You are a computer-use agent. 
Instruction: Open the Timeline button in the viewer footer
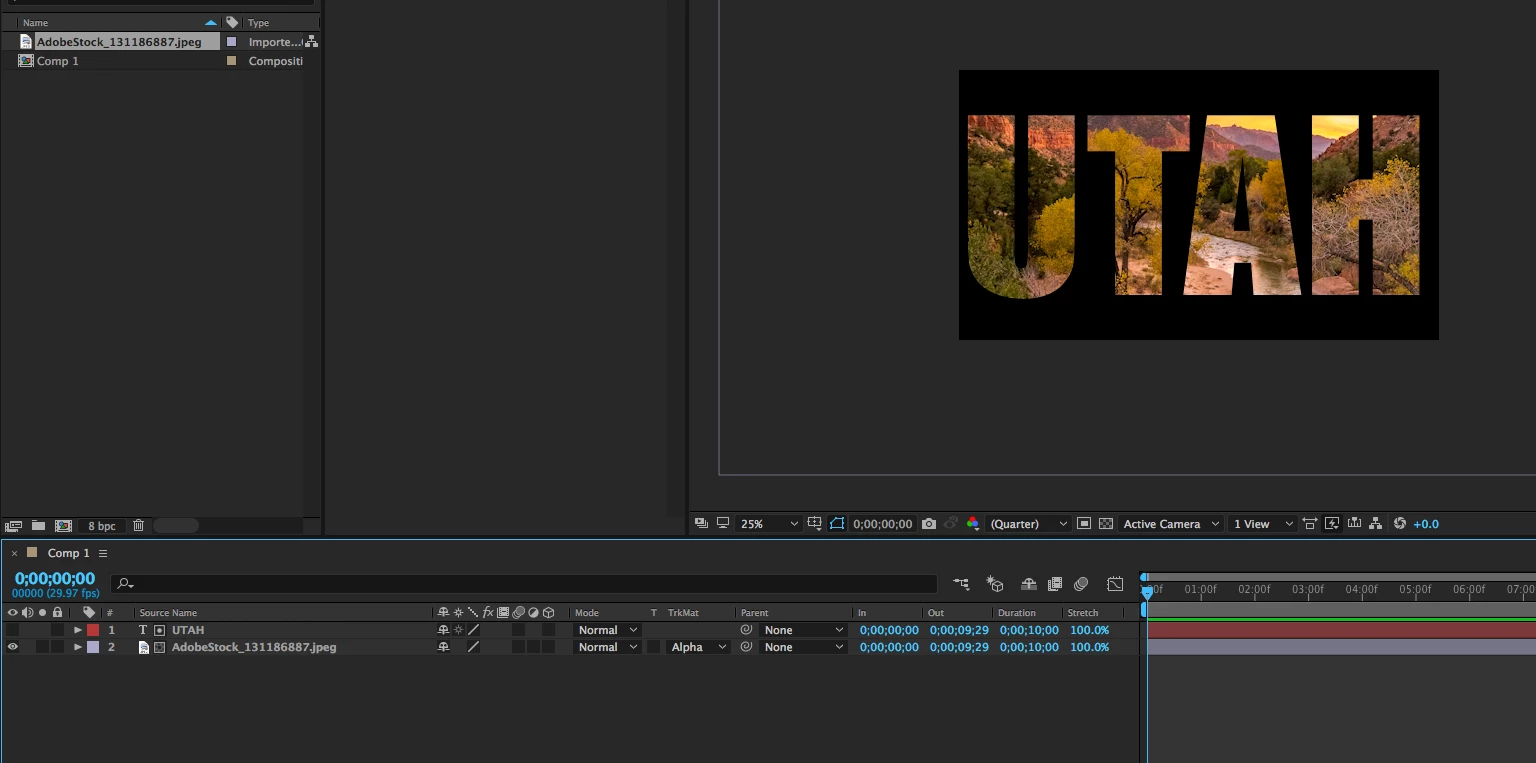click(1354, 523)
